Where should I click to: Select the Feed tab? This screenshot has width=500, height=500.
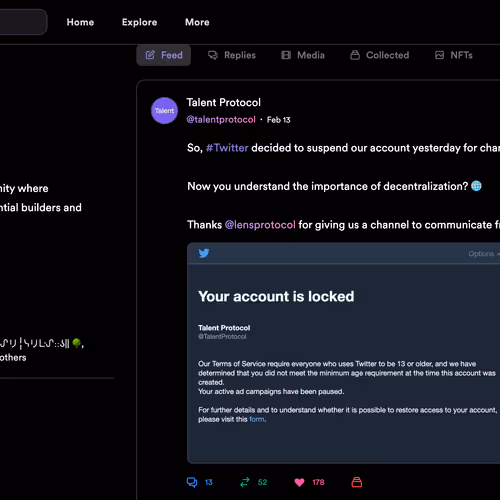163,55
